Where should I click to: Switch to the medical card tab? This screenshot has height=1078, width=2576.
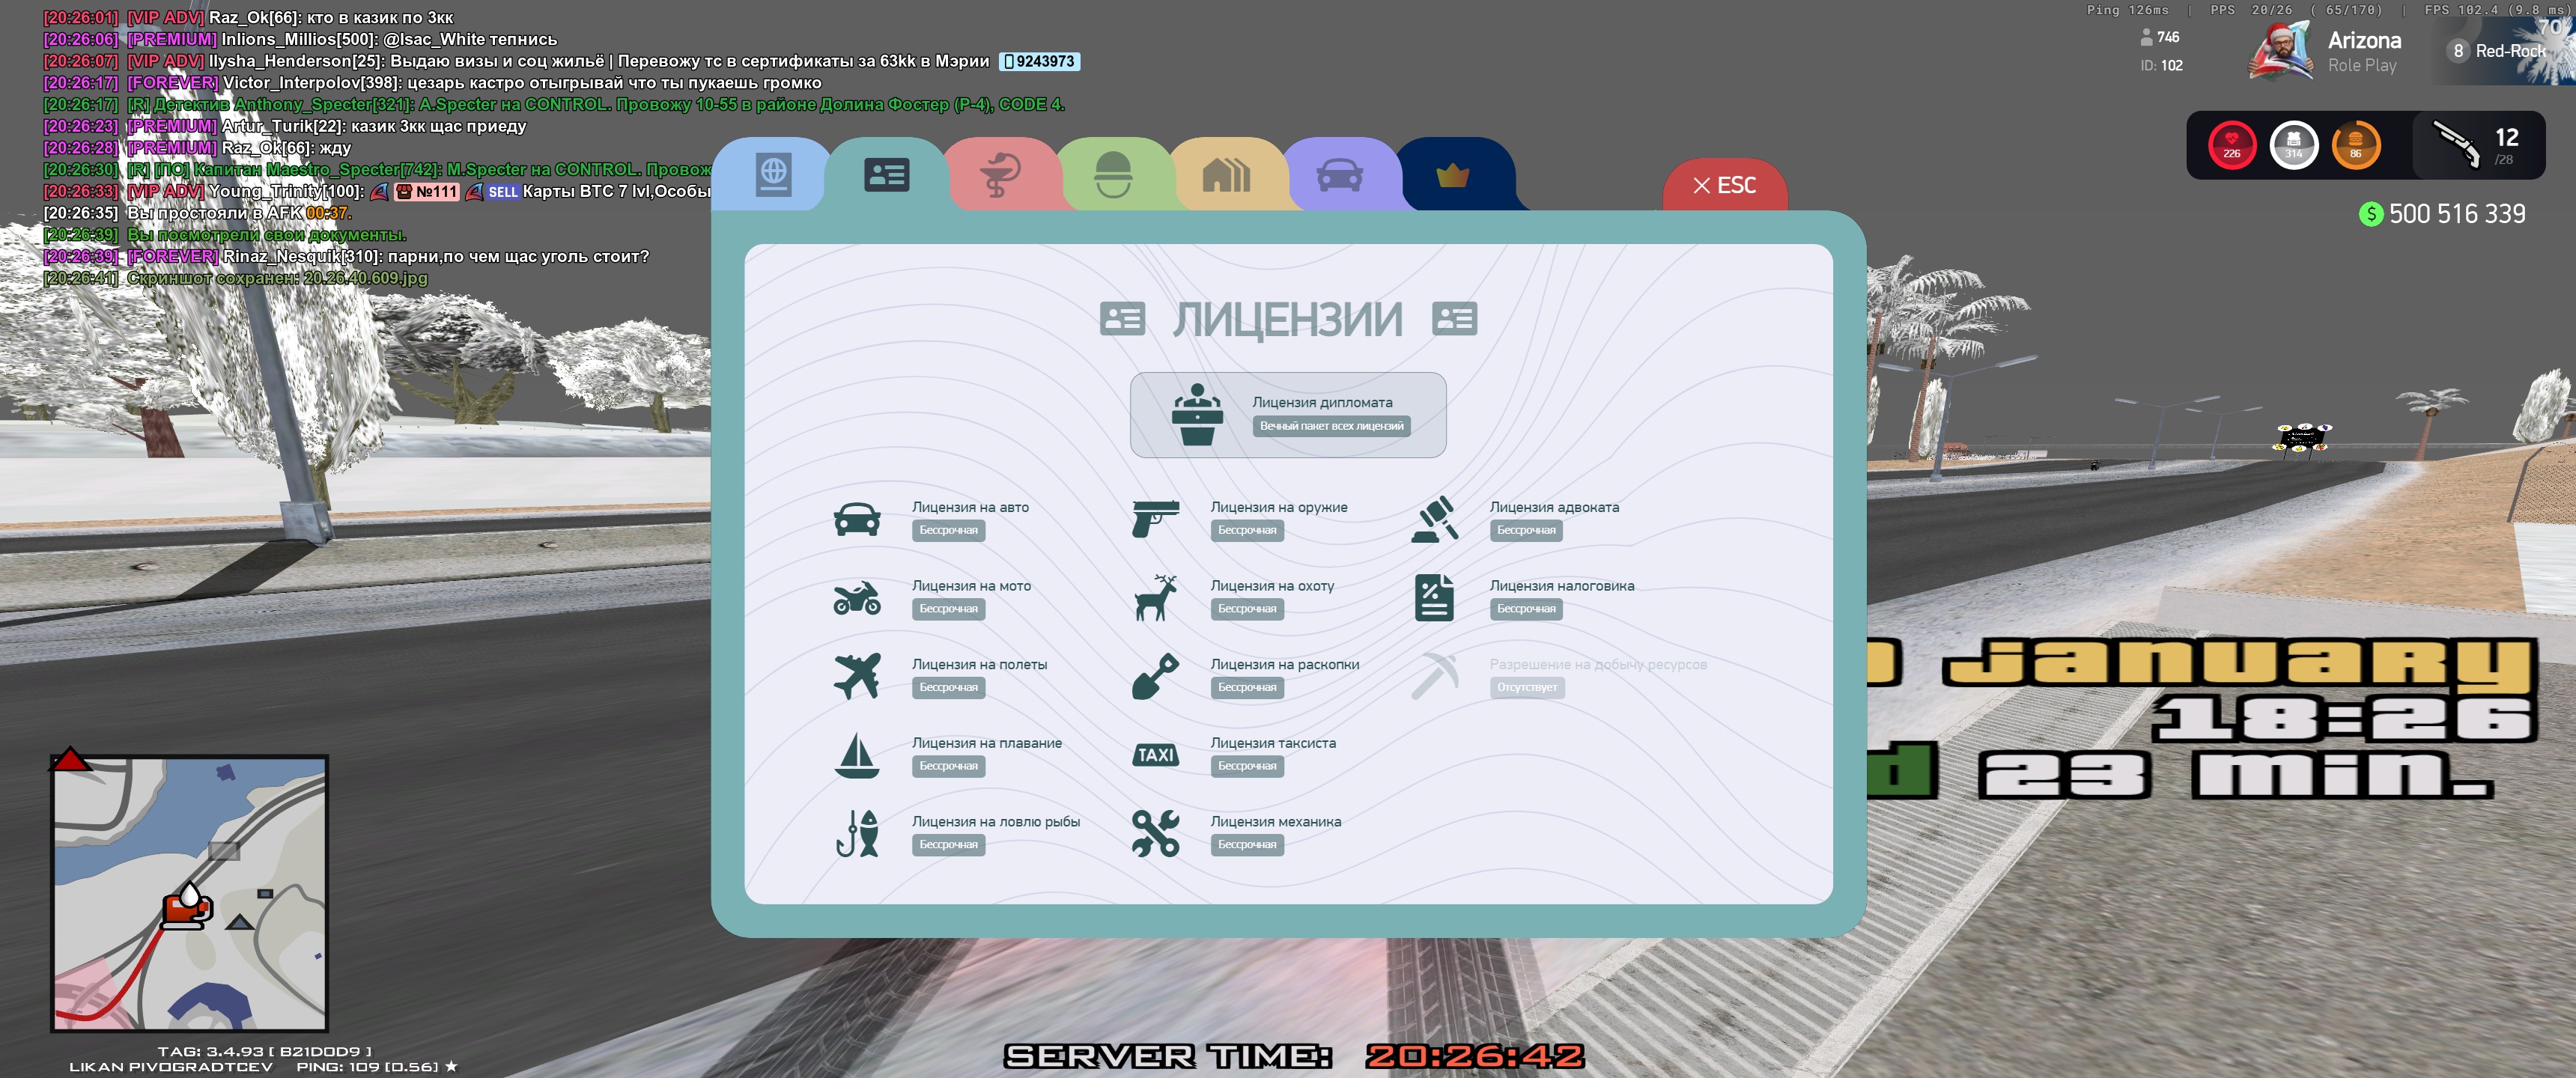(x=1000, y=175)
